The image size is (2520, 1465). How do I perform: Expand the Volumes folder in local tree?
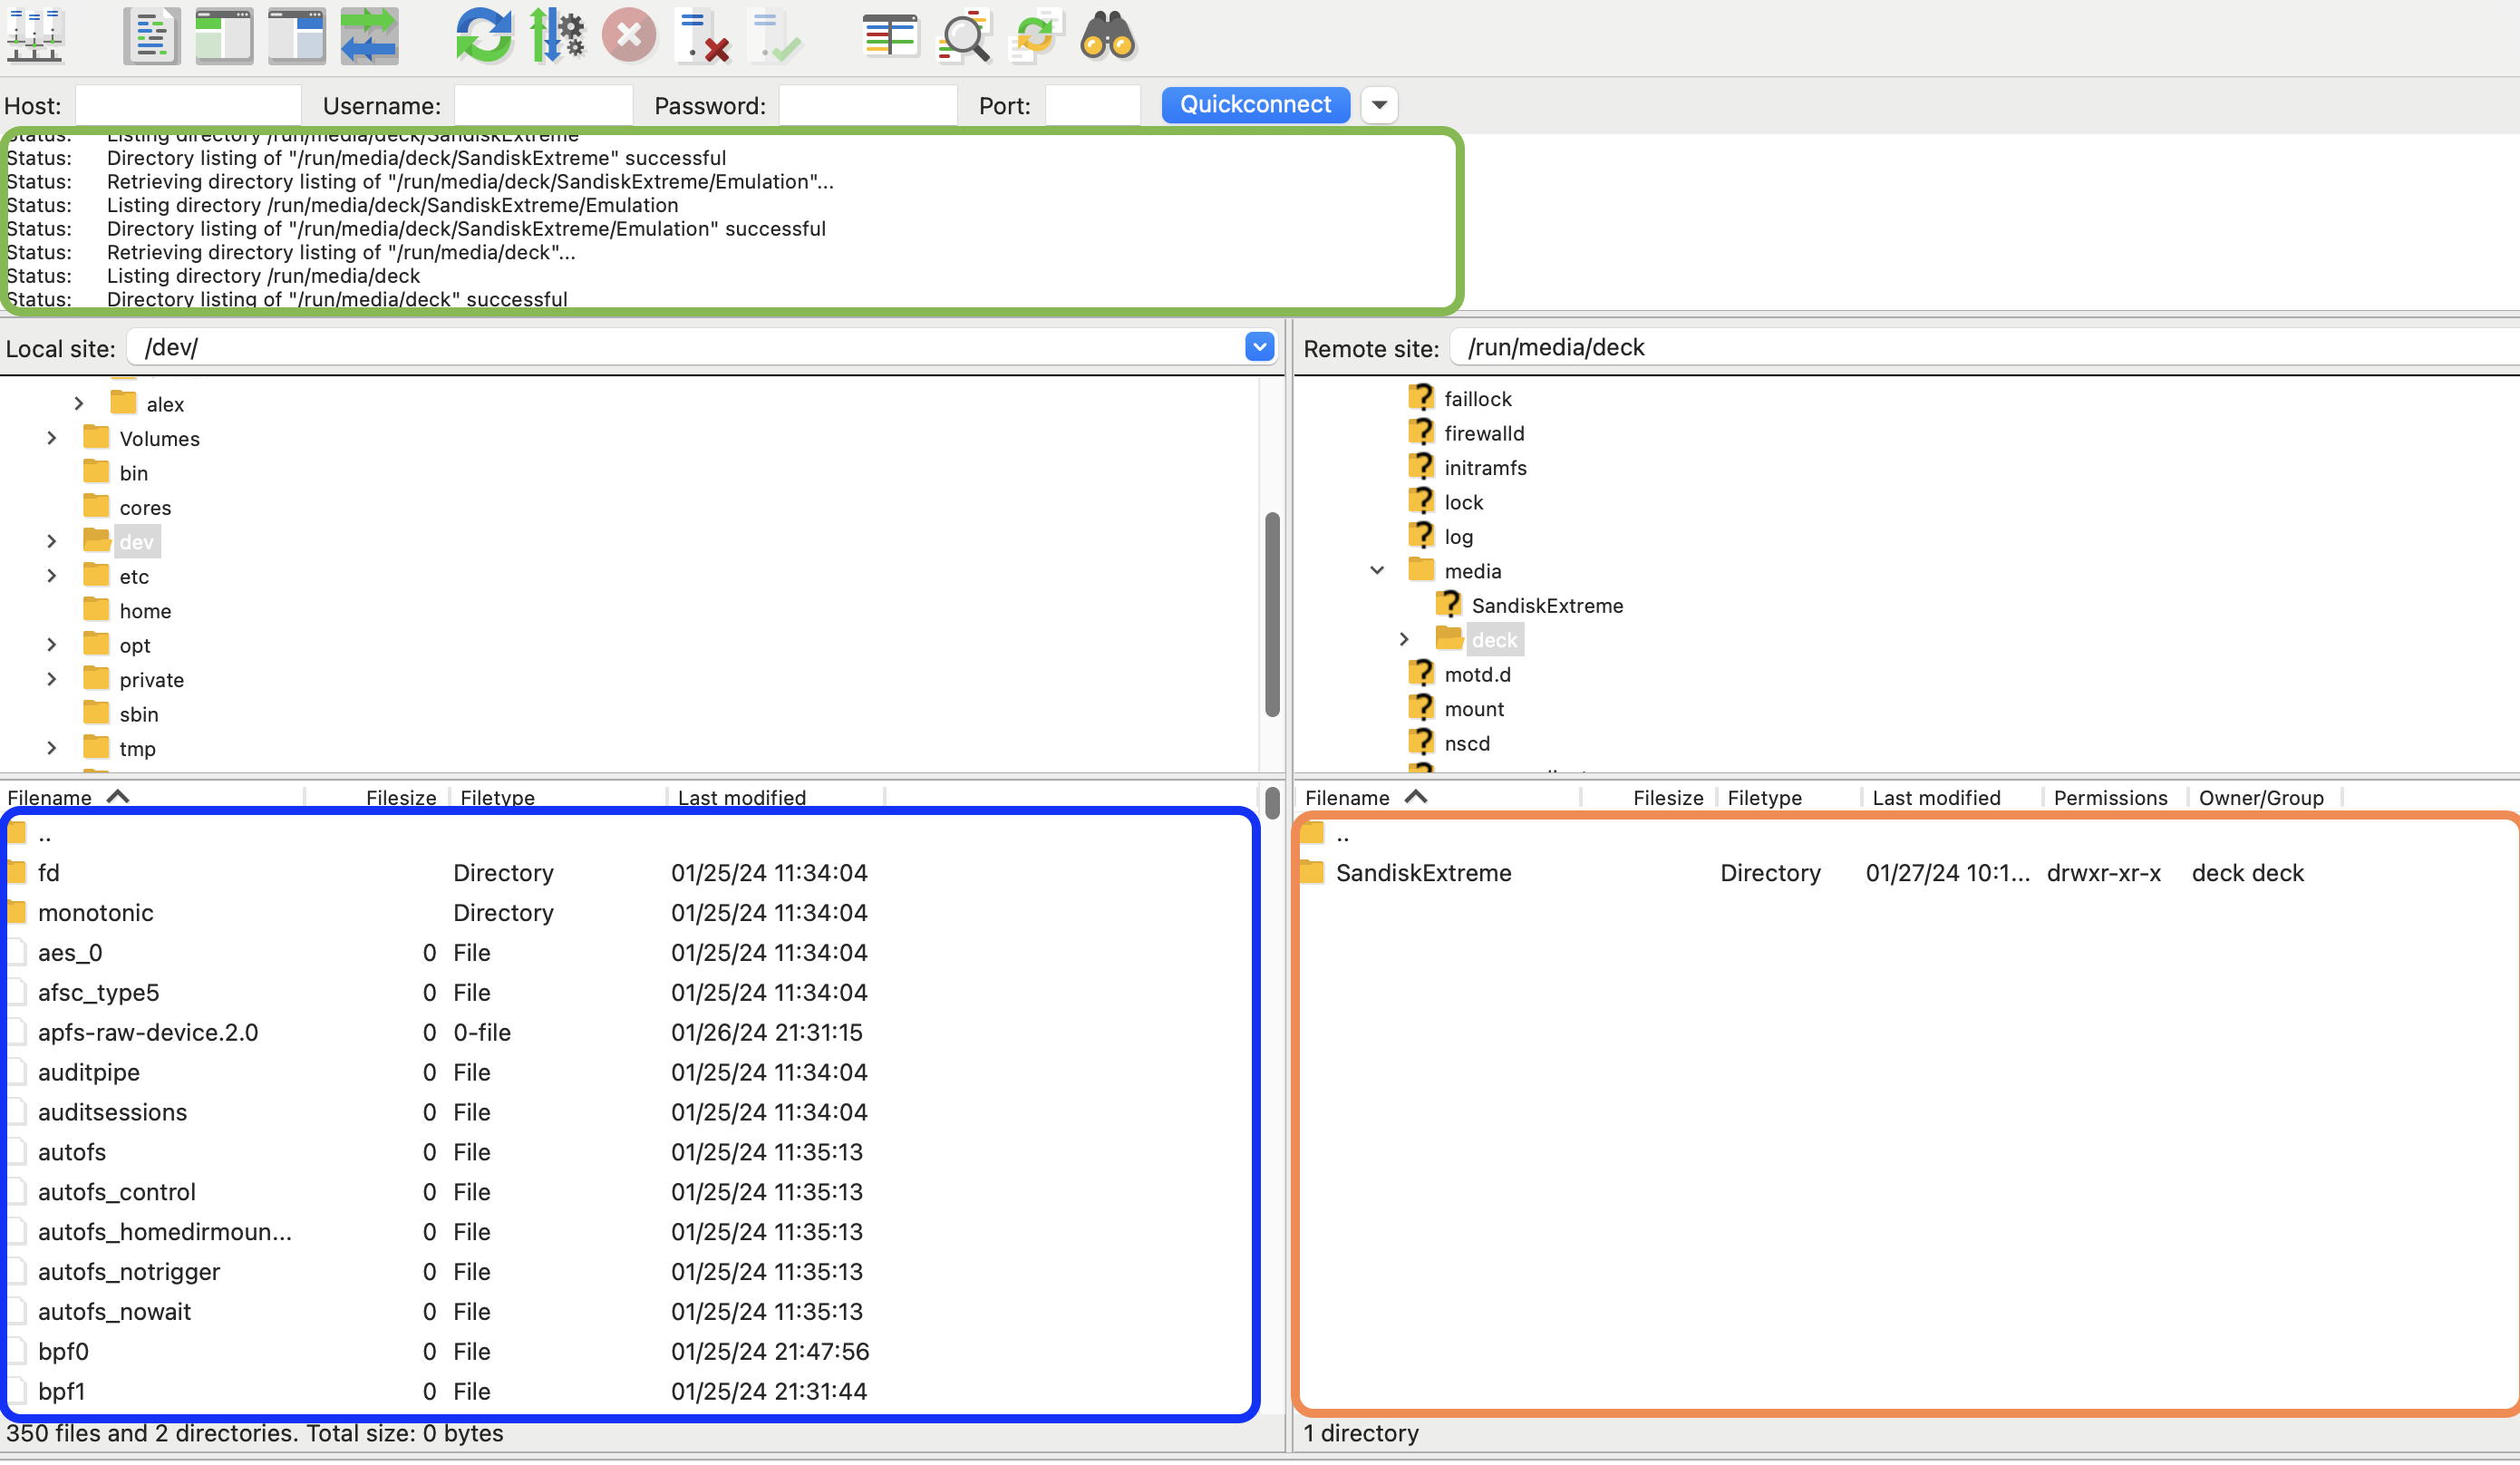(x=52, y=438)
